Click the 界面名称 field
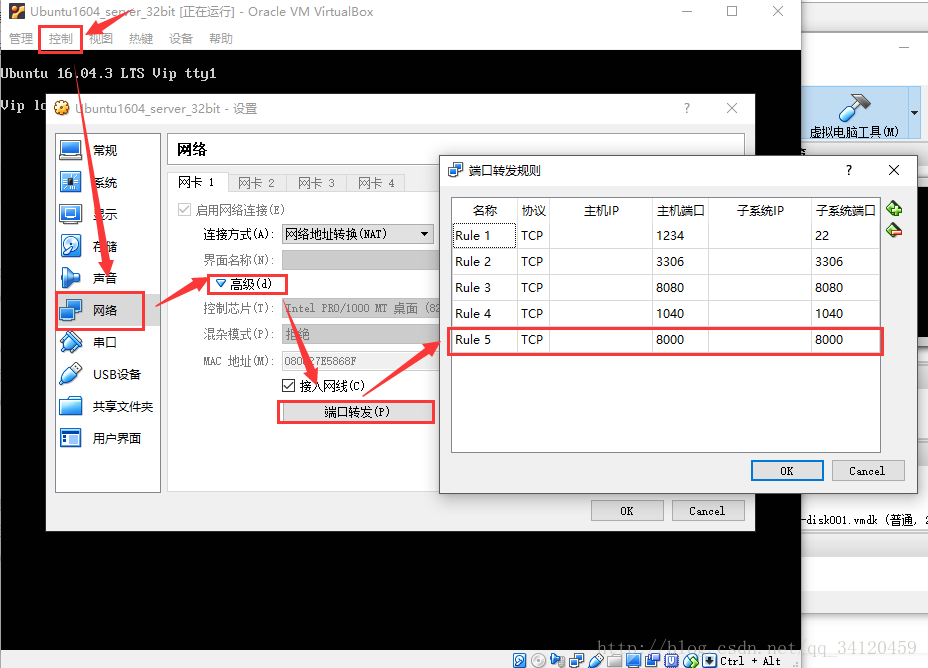Screen dimensions: 928x668 [360, 260]
